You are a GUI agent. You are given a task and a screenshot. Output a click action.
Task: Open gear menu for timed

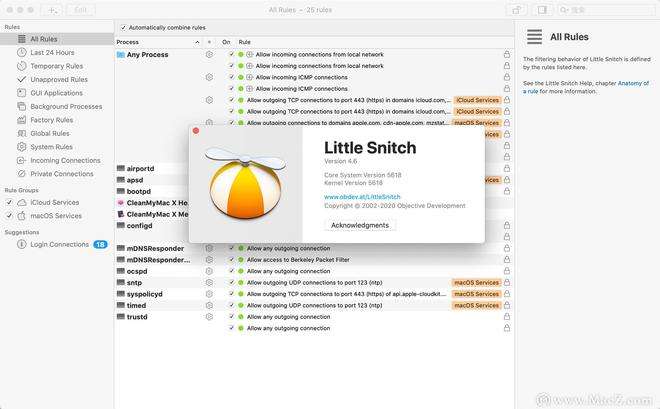point(209,305)
